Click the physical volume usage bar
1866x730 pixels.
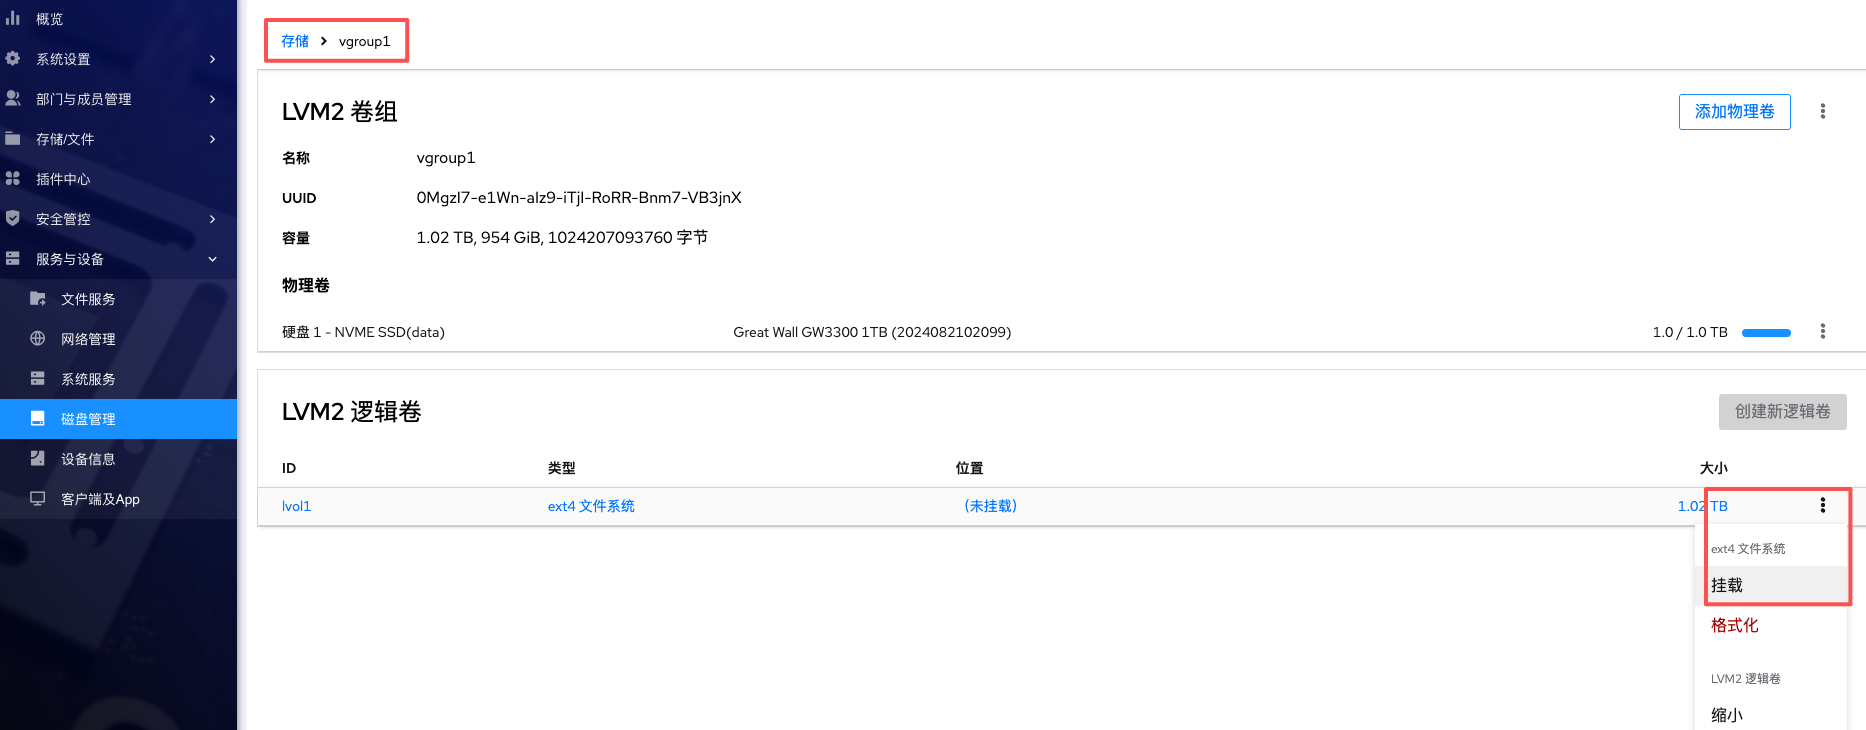click(1766, 332)
